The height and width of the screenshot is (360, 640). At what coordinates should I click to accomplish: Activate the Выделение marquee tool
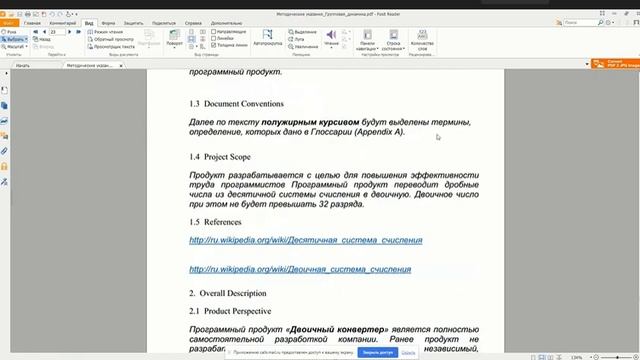tap(302, 32)
